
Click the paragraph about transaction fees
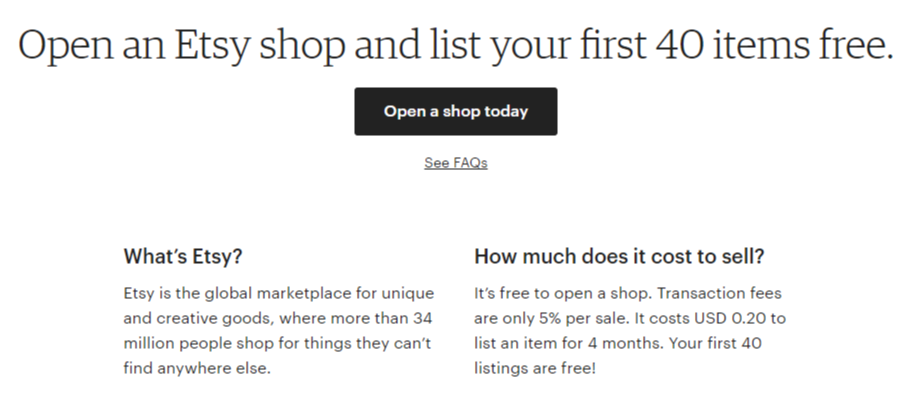click(630, 331)
